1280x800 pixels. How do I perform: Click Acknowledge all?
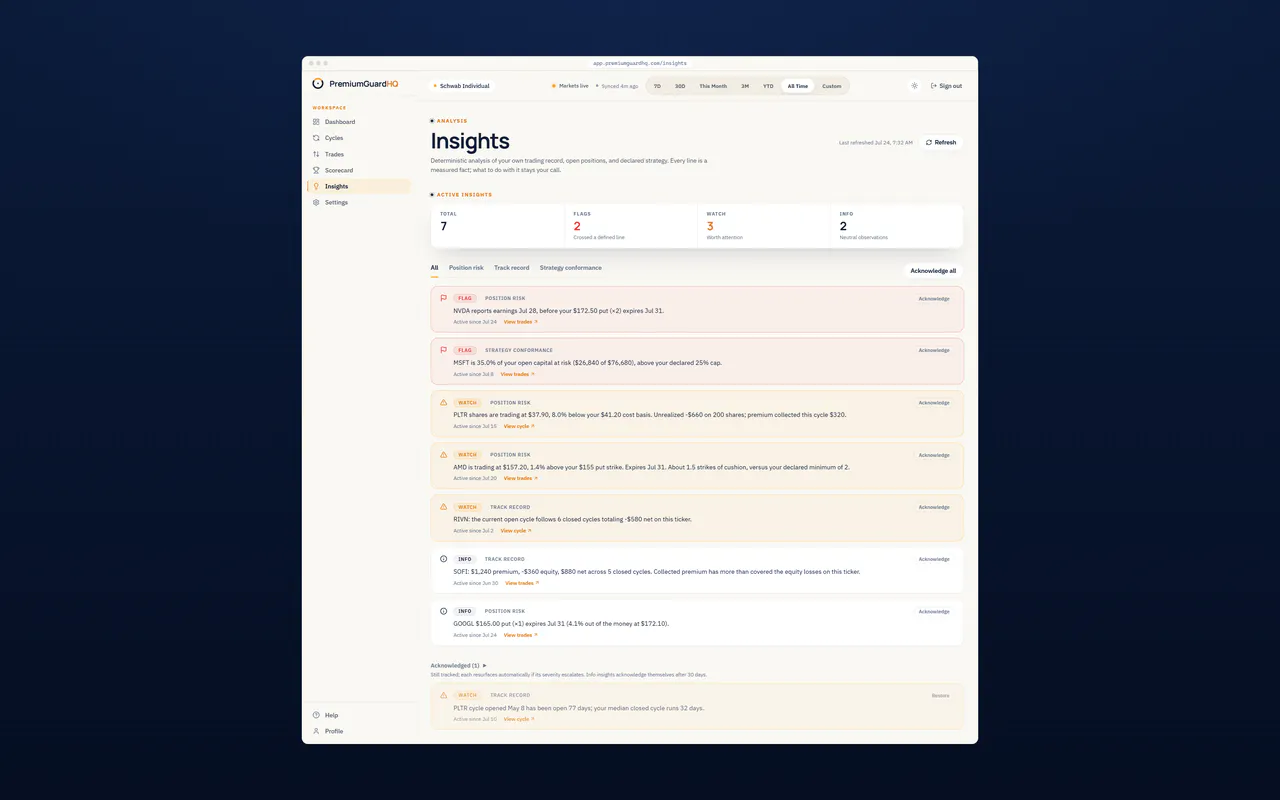[x=933, y=271]
